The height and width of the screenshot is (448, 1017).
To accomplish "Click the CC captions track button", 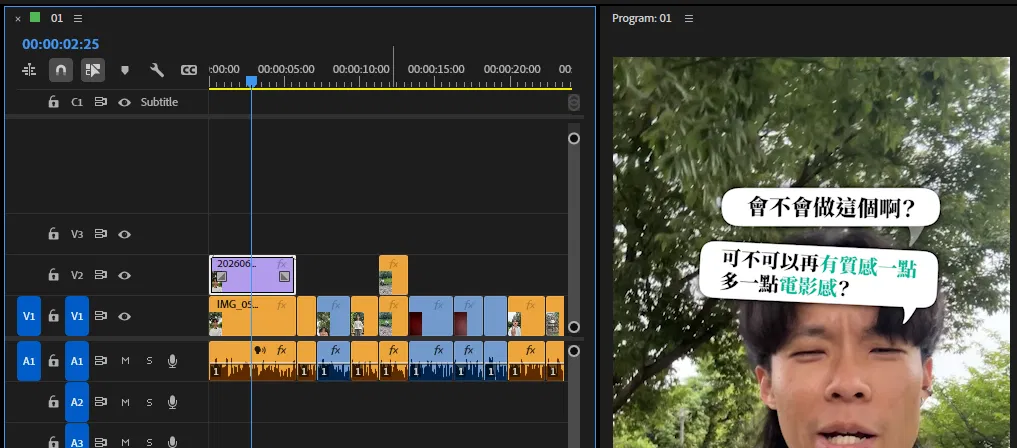I will click(189, 69).
